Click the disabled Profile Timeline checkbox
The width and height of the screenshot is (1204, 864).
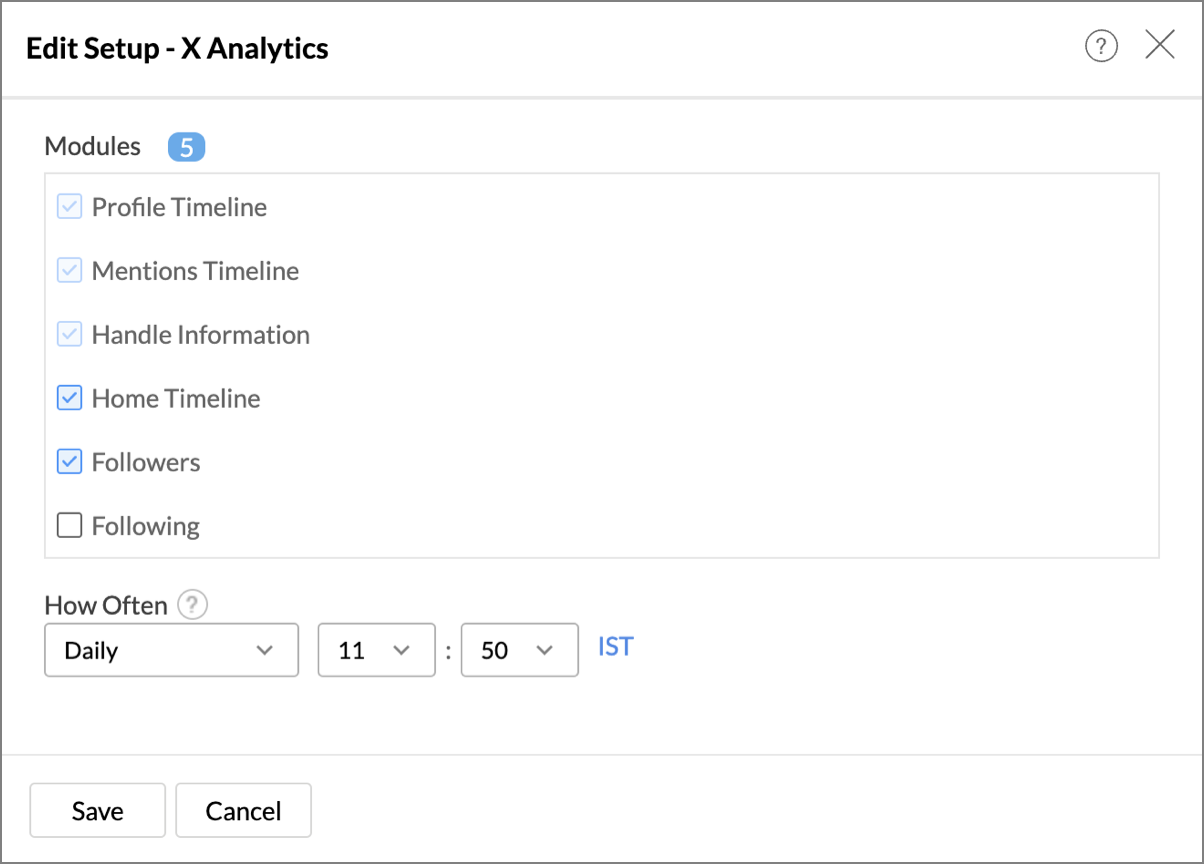click(x=69, y=207)
